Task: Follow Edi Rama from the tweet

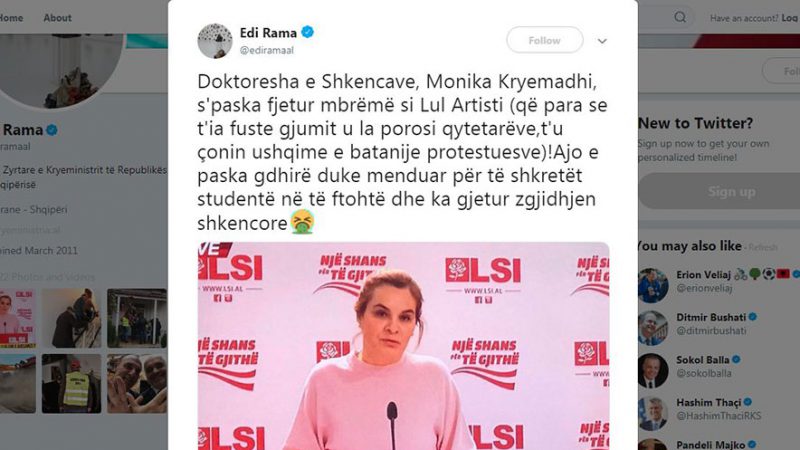Action: click(544, 40)
